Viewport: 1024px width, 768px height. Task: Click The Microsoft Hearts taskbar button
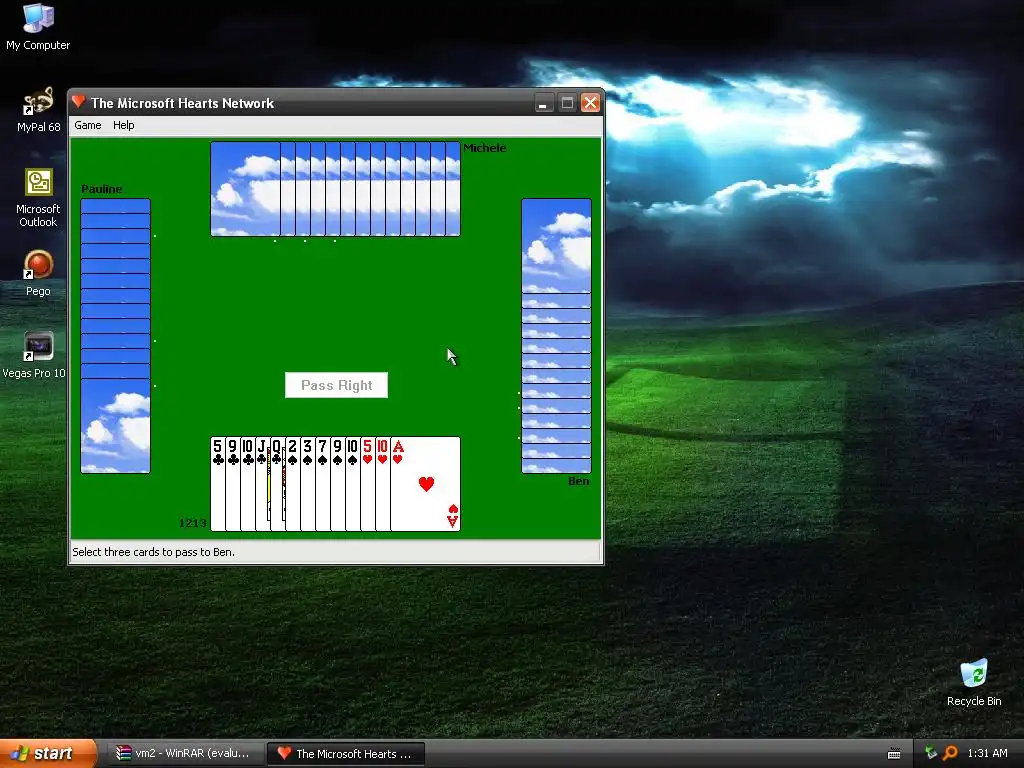[346, 754]
